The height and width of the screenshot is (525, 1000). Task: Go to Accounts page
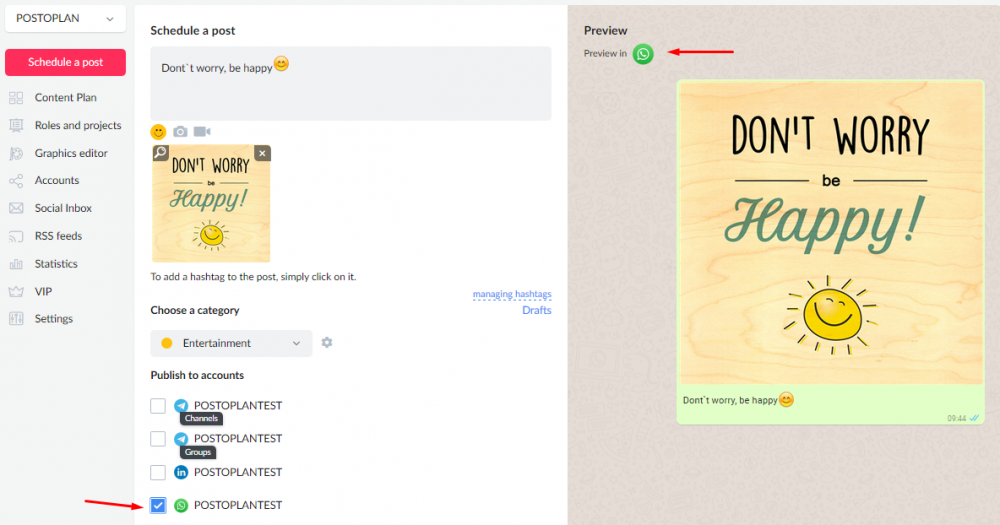[57, 181]
